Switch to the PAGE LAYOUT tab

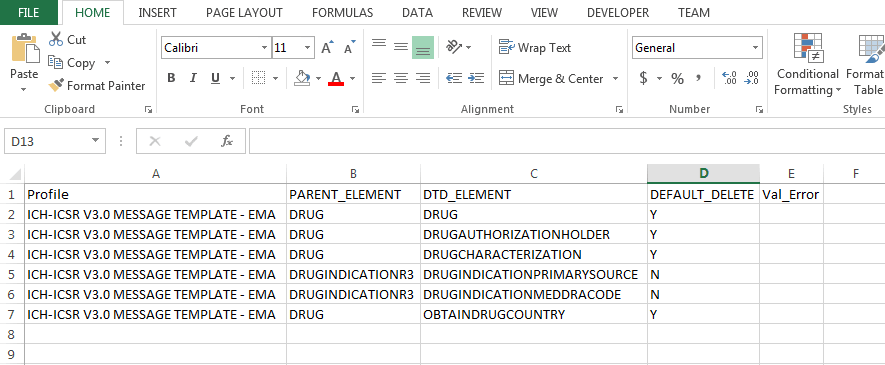244,12
